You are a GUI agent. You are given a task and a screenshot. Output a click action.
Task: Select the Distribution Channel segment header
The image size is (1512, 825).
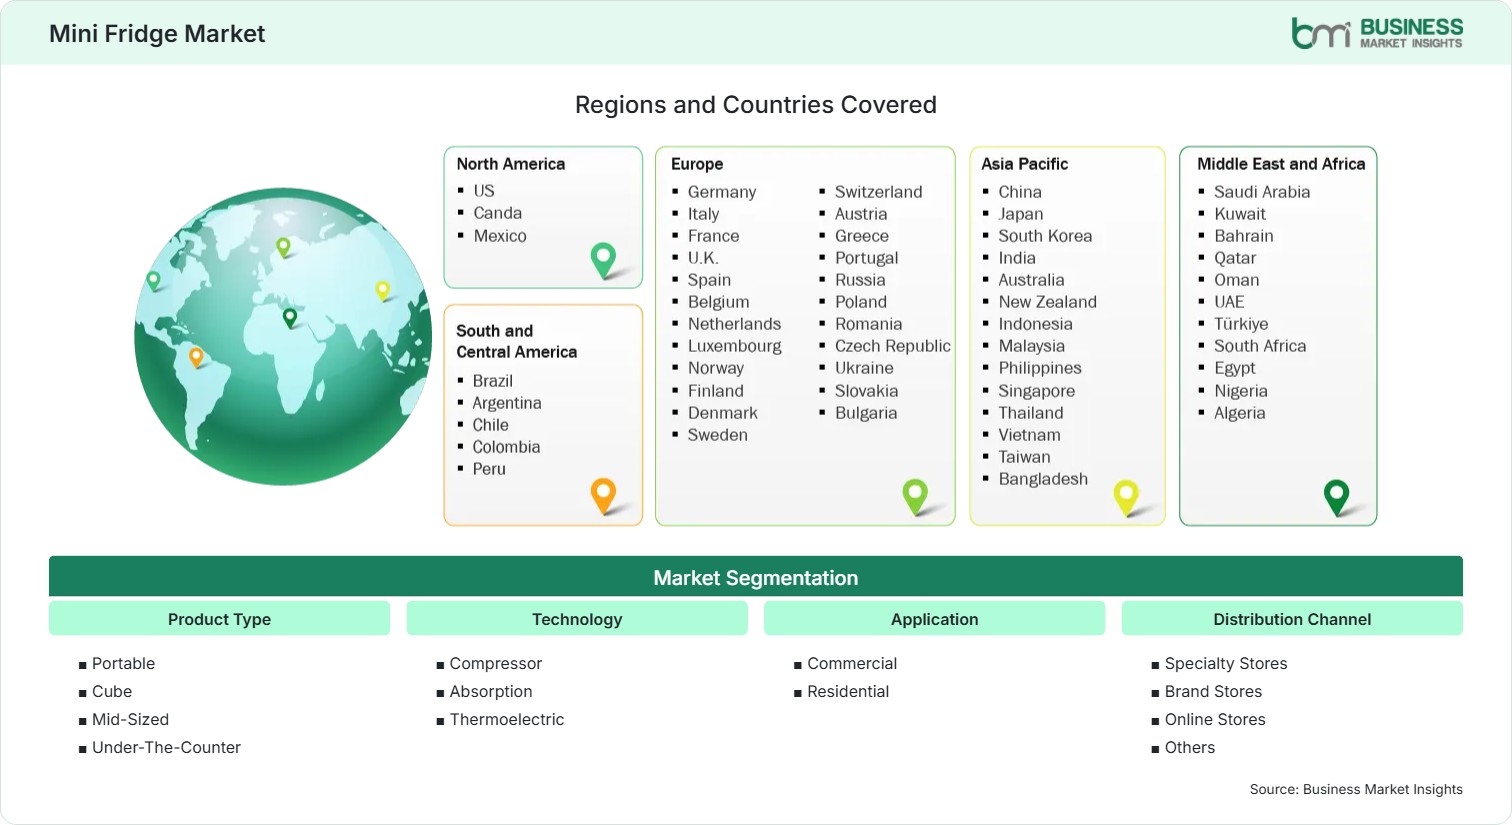pos(1292,619)
